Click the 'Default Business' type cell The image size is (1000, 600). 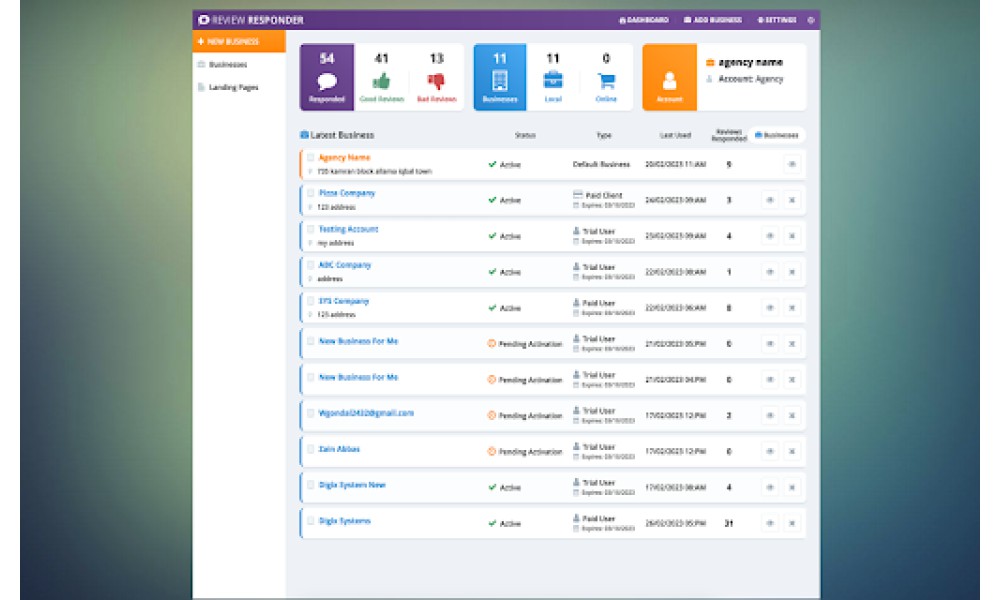[601, 165]
